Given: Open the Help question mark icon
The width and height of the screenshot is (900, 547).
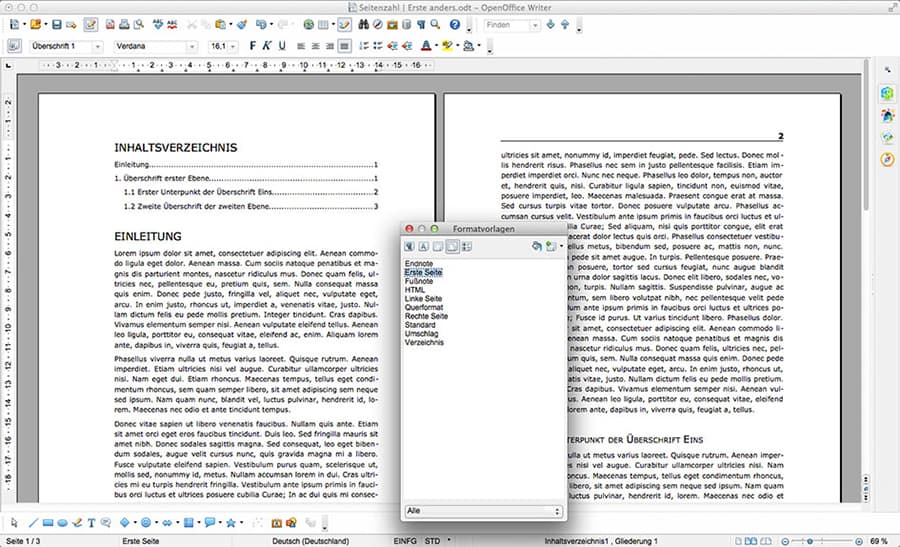Looking at the screenshot, I should 455,25.
